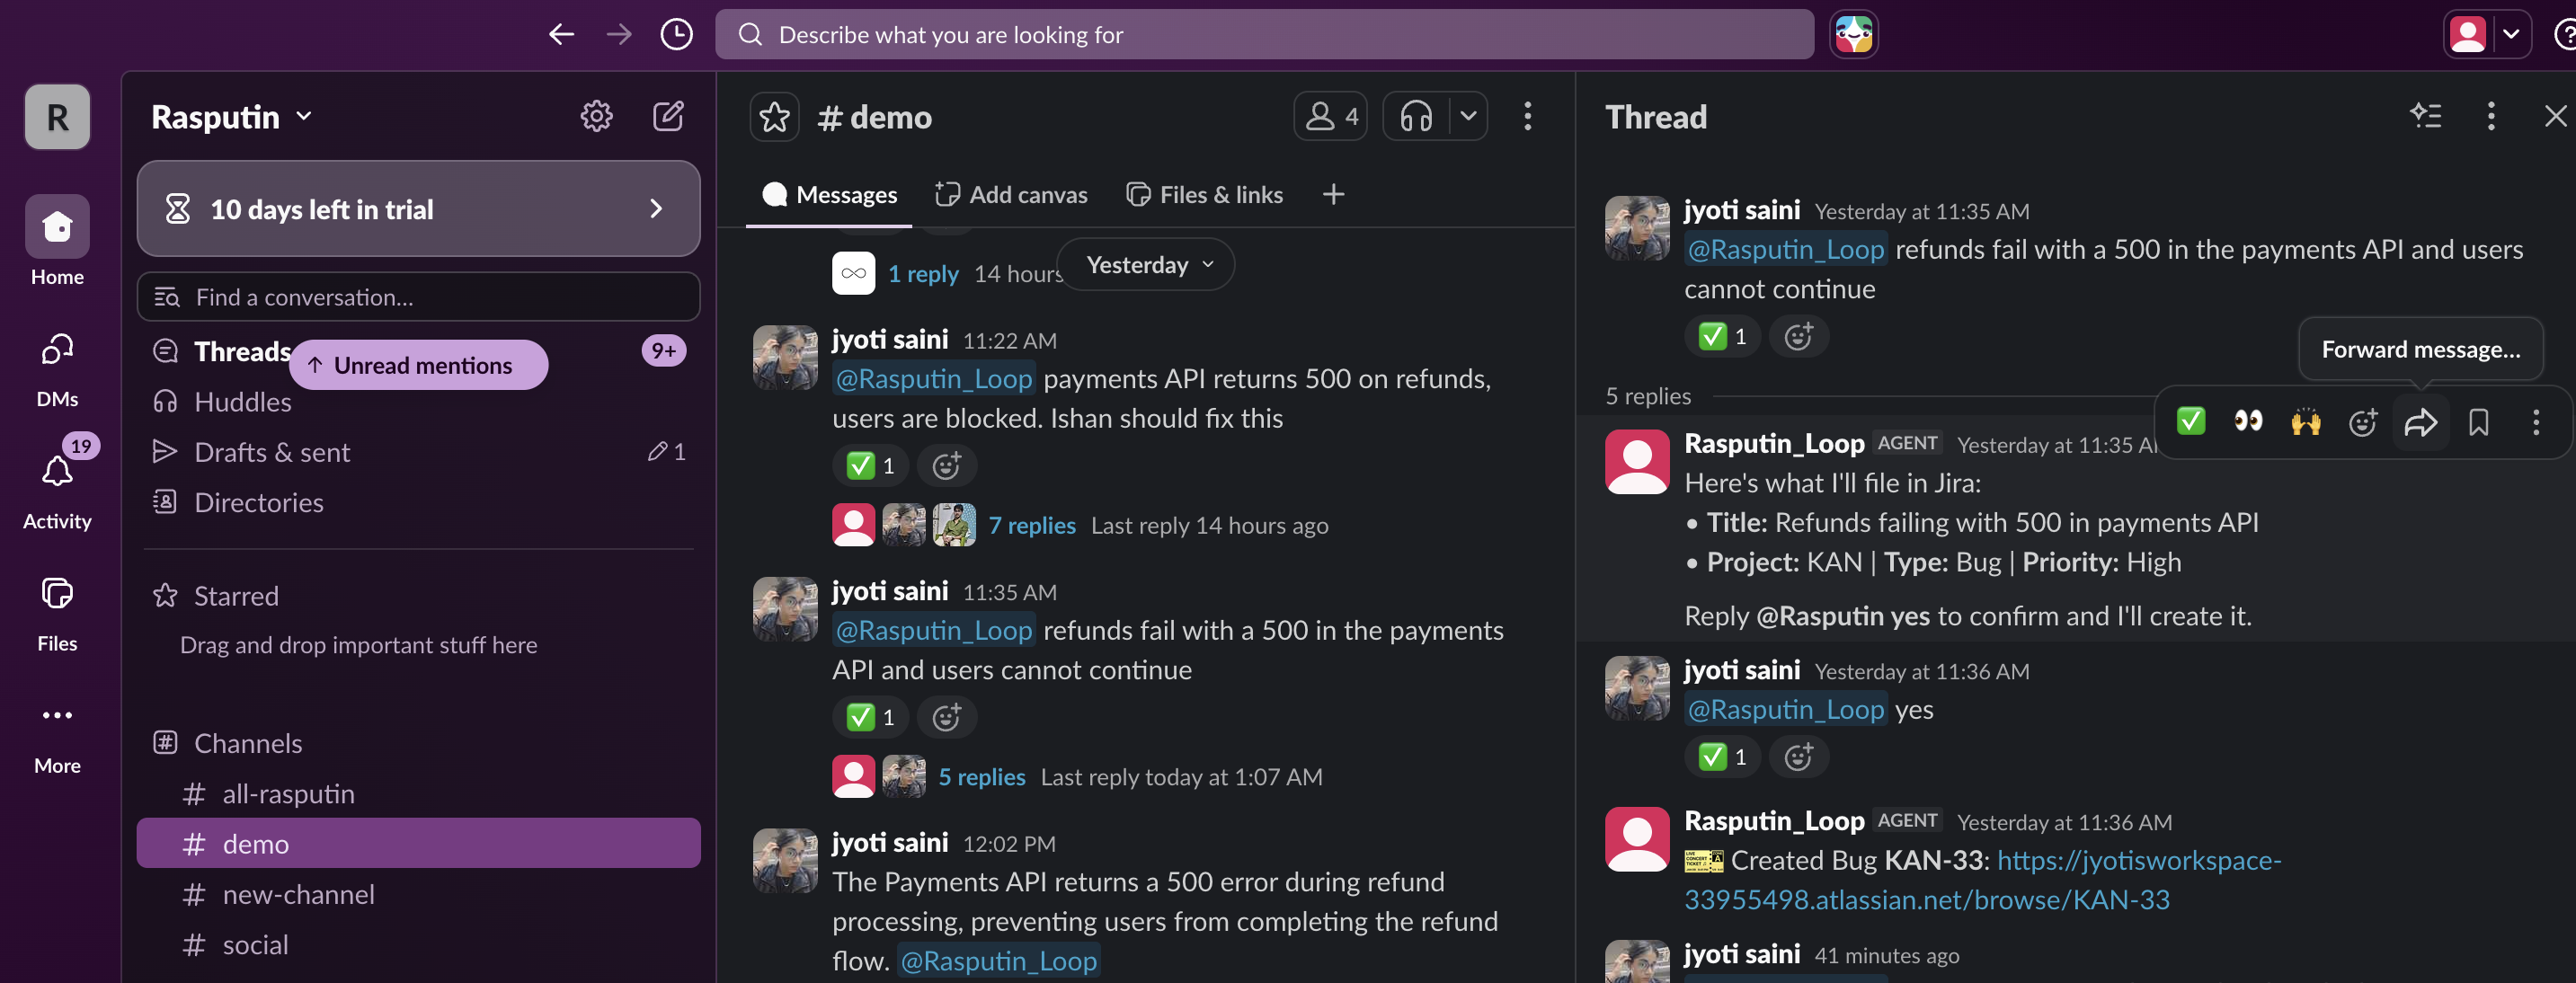Screen dimensions: 2576x983
Task: Open the KAN-33 Jira link
Action: [x=1983, y=880]
